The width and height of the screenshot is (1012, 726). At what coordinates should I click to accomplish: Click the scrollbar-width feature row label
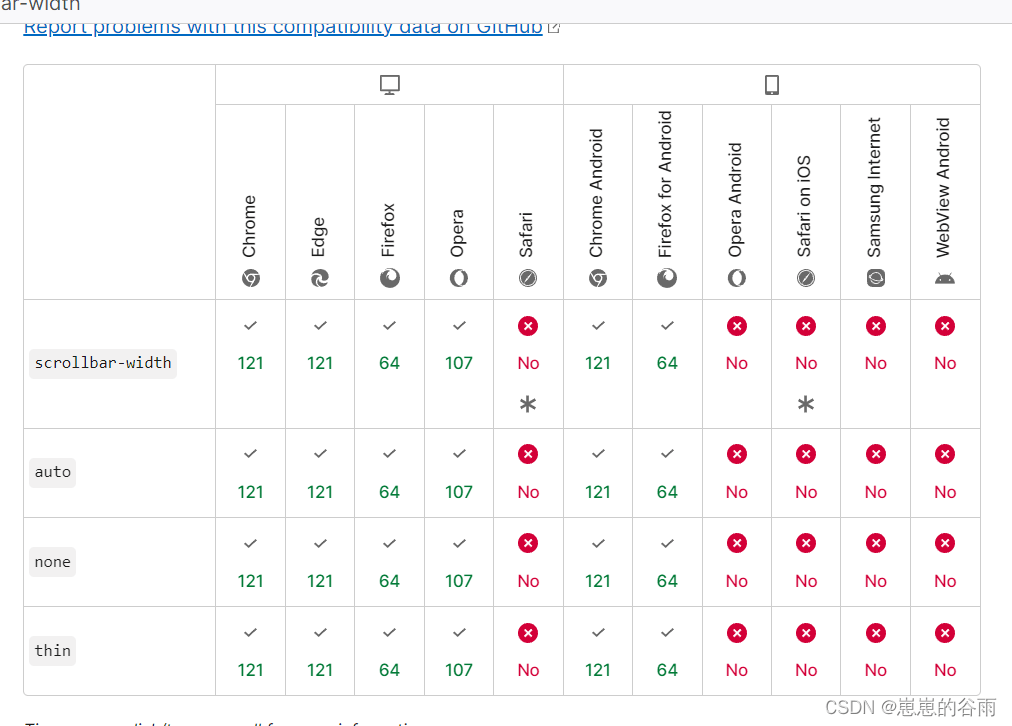coord(103,363)
